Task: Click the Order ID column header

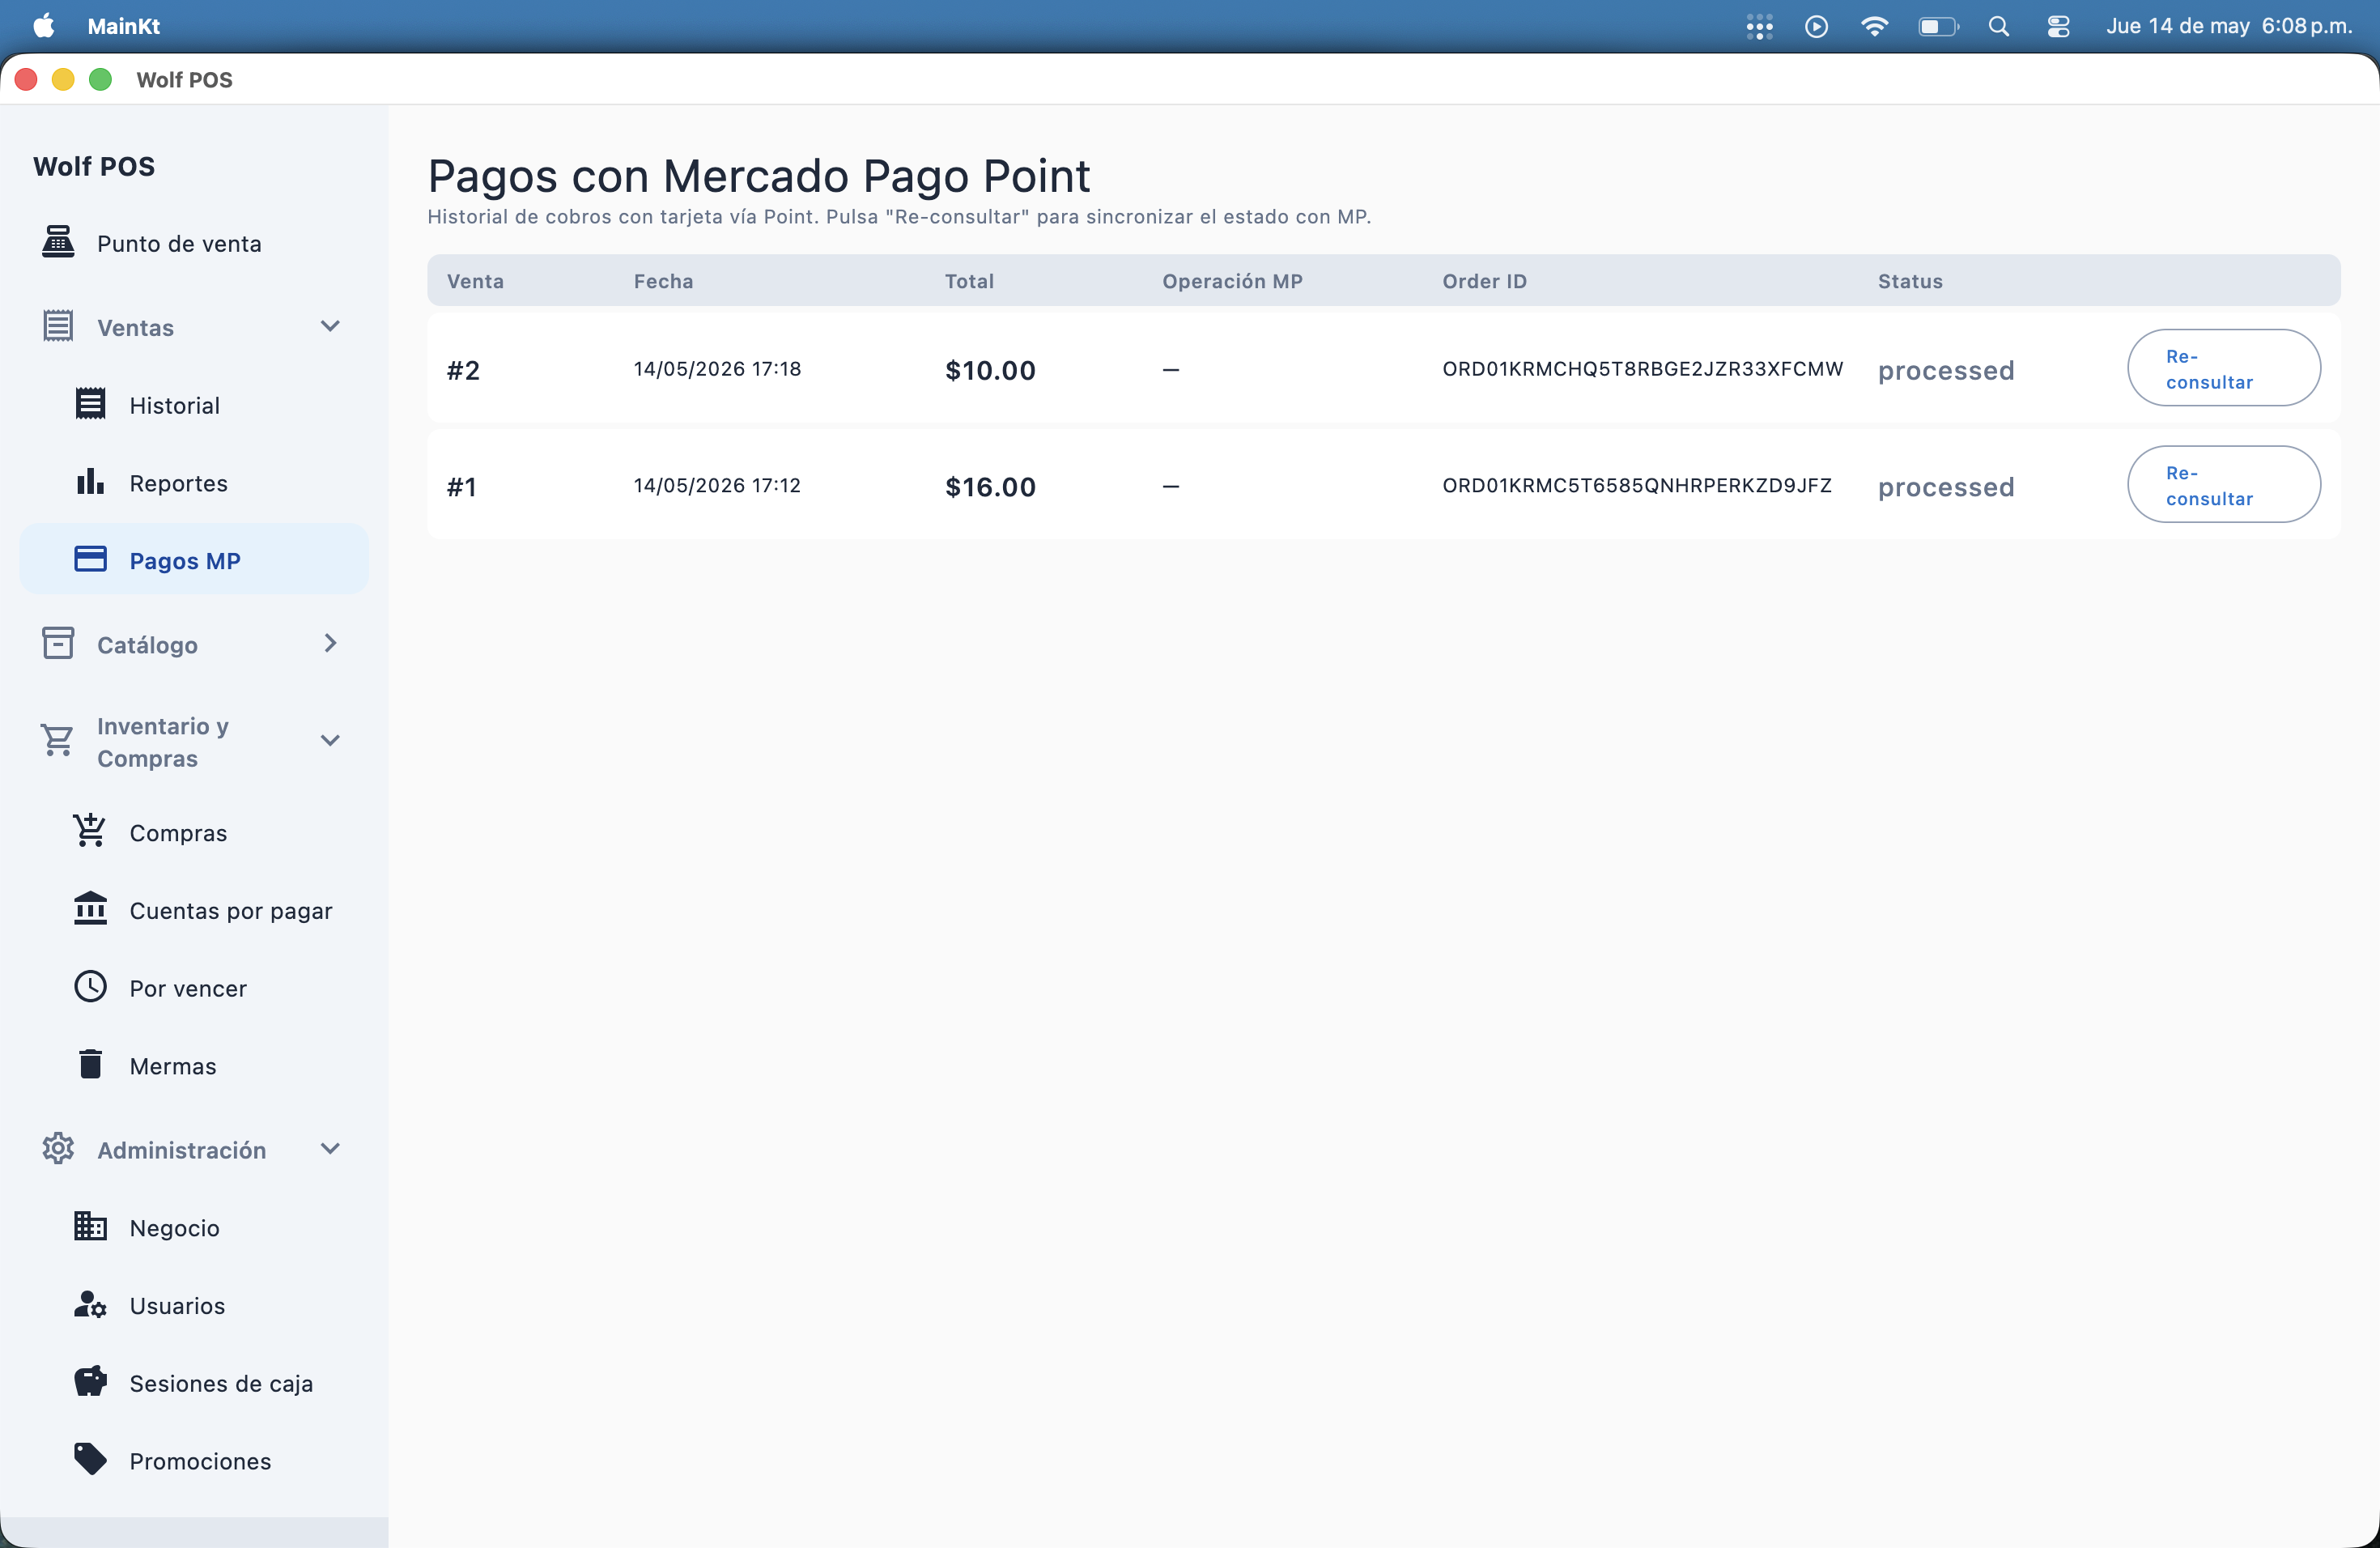Action: [1484, 281]
